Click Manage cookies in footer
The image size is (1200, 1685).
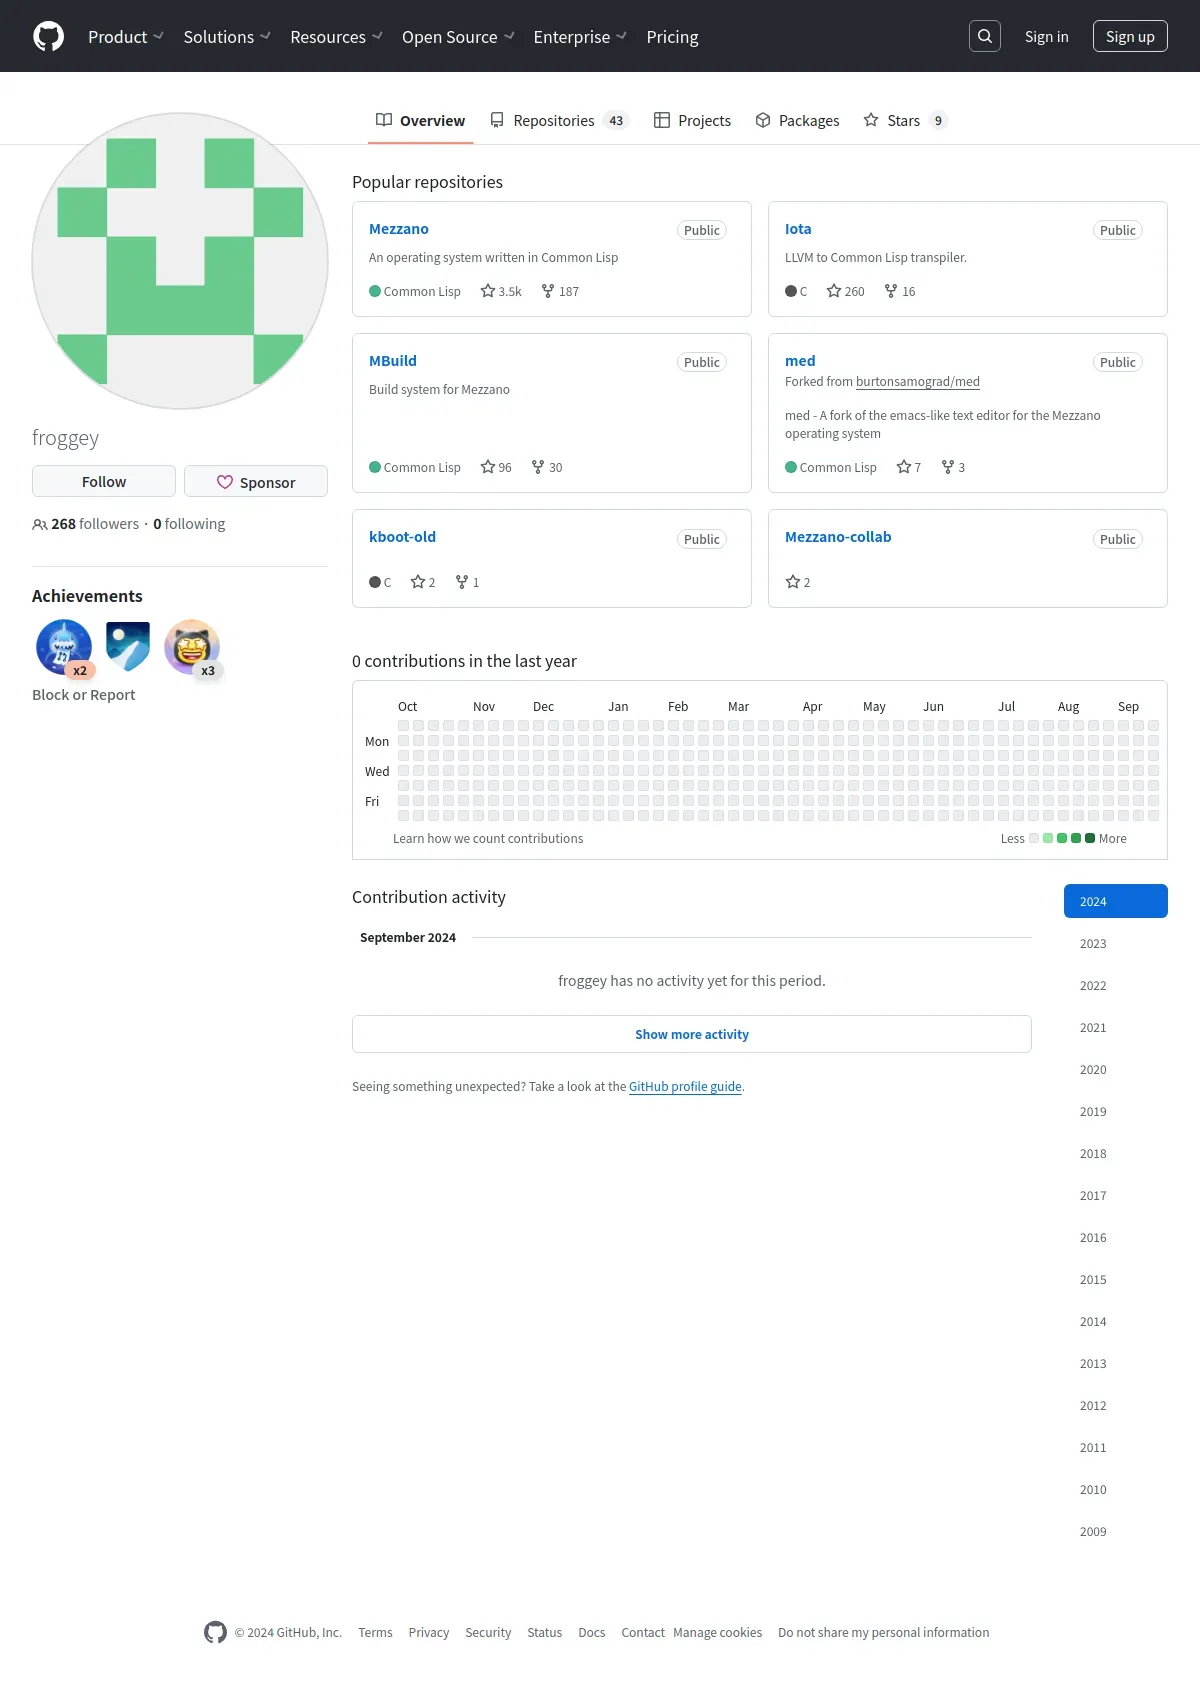click(x=717, y=1632)
